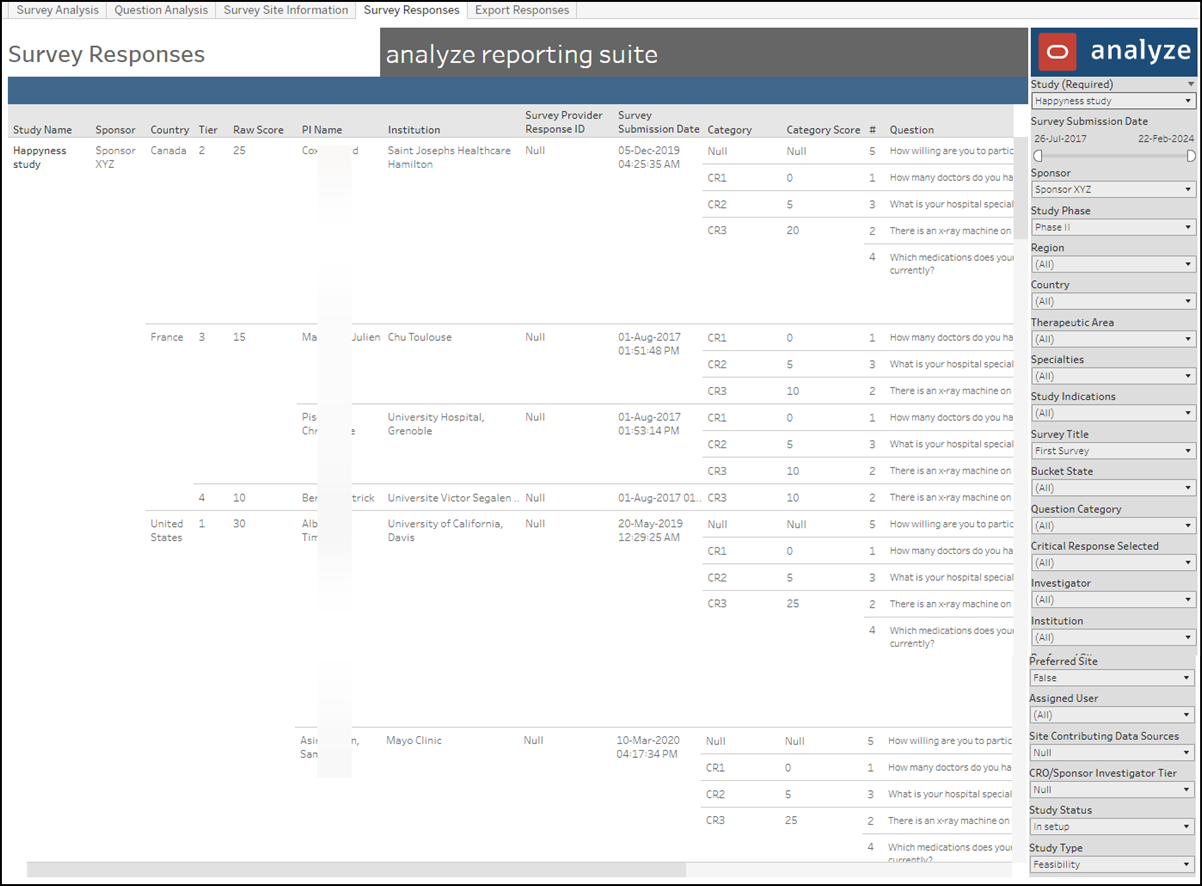The image size is (1202, 886).
Task: Click the PI Name column header
Action: (x=322, y=130)
